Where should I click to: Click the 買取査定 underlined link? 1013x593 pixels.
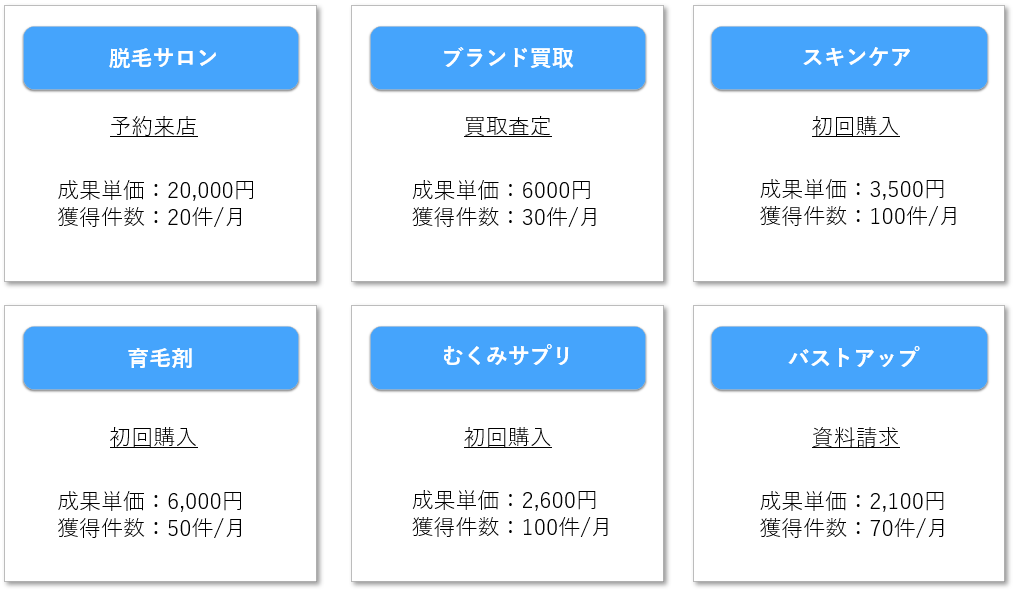(x=508, y=127)
